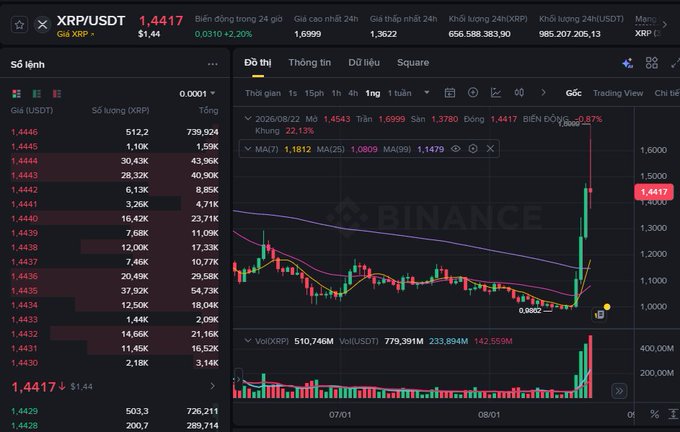Select bid price 1,4429 row
This screenshot has width=680, height=432.
tap(115, 411)
